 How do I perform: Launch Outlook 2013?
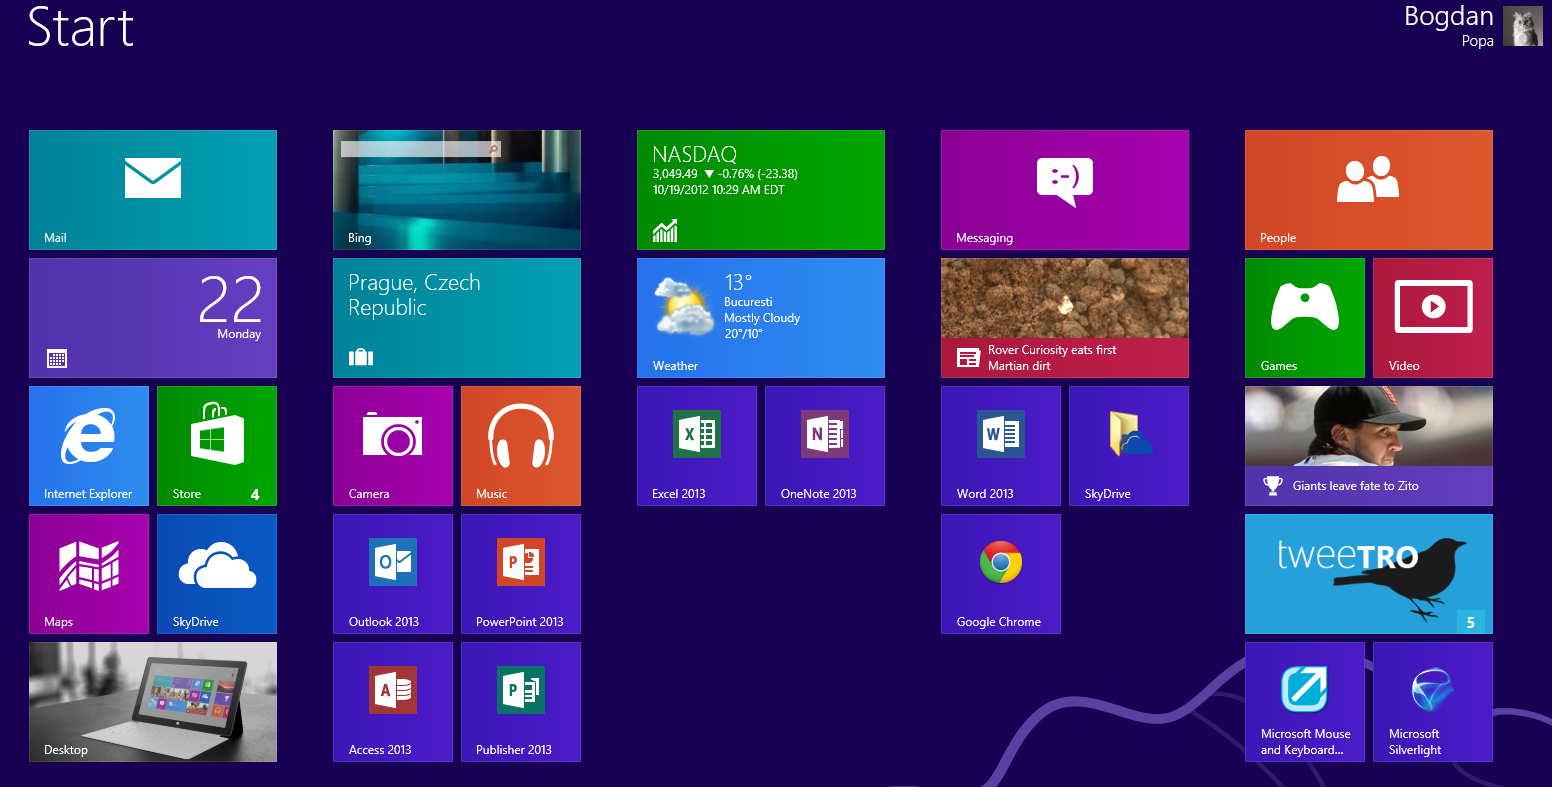pos(393,574)
